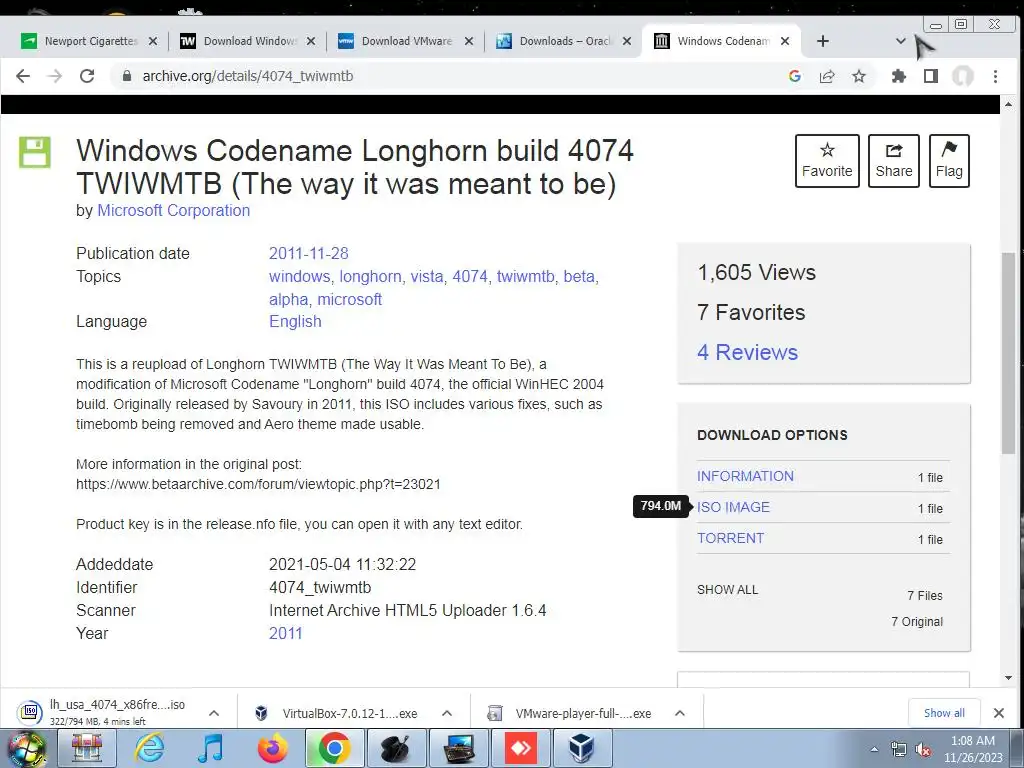Open INFORMATION download option
This screenshot has width=1024, height=768.
click(745, 476)
